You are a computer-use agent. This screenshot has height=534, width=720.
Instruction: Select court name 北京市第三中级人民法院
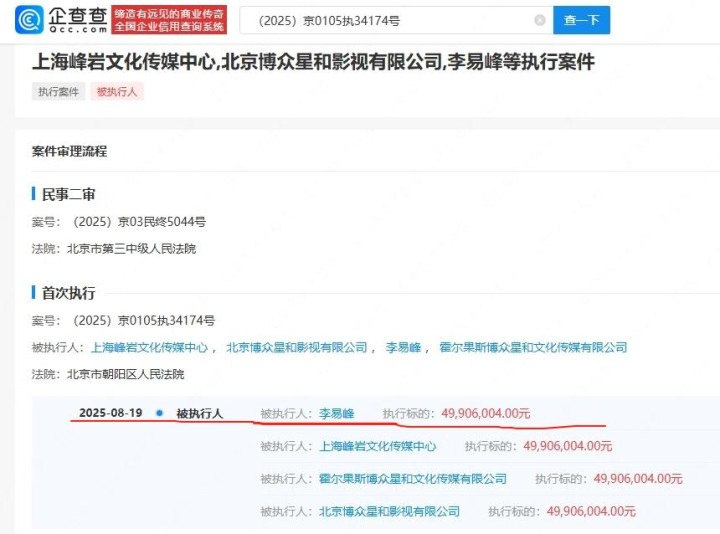point(131,249)
